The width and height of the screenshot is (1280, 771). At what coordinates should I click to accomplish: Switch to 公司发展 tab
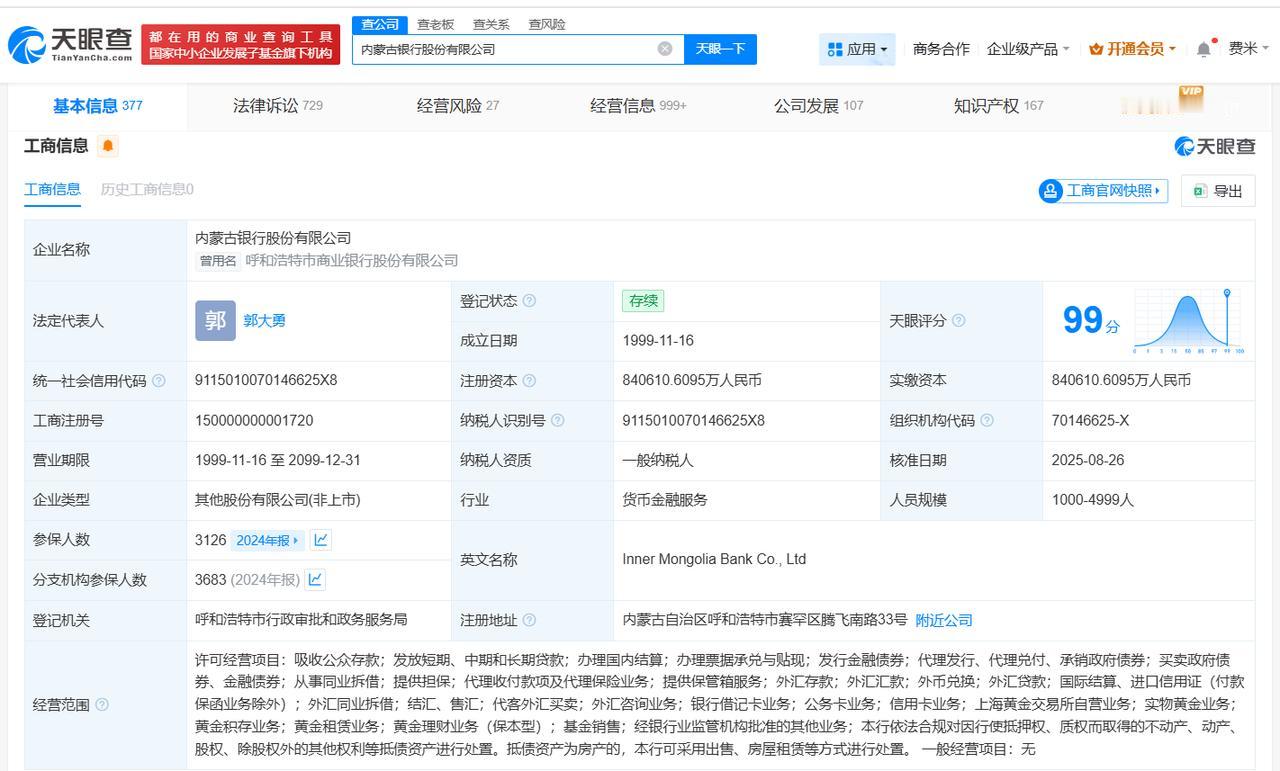(x=818, y=106)
